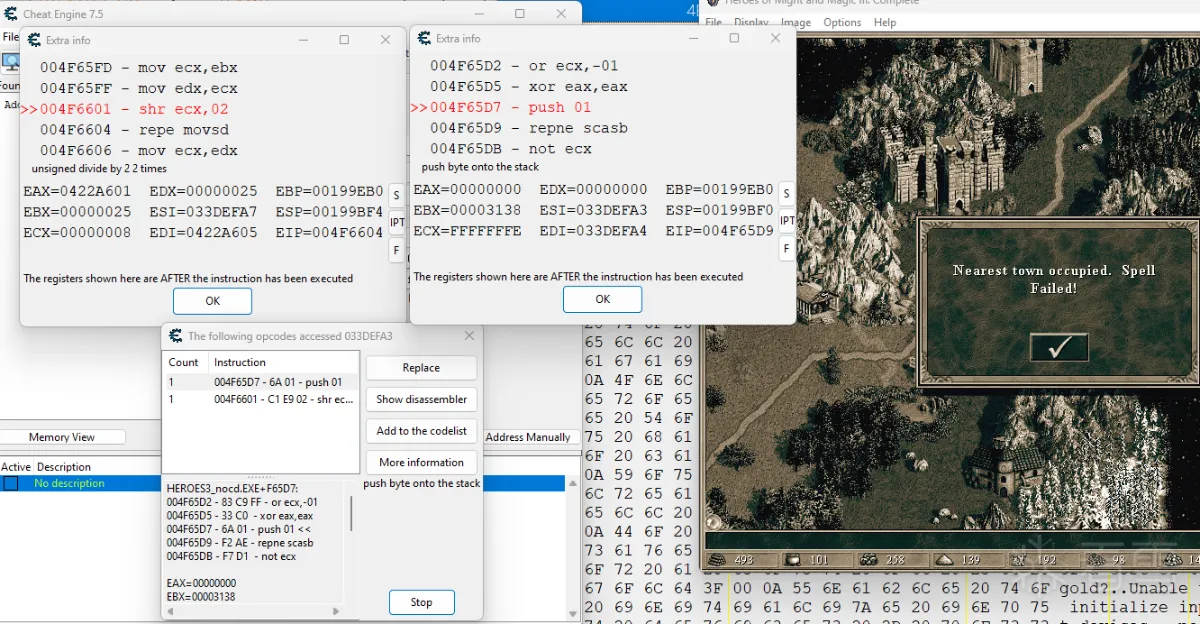Confirm the spell failed dialog checkmark
The image size is (1200, 624).
pos(1058,347)
